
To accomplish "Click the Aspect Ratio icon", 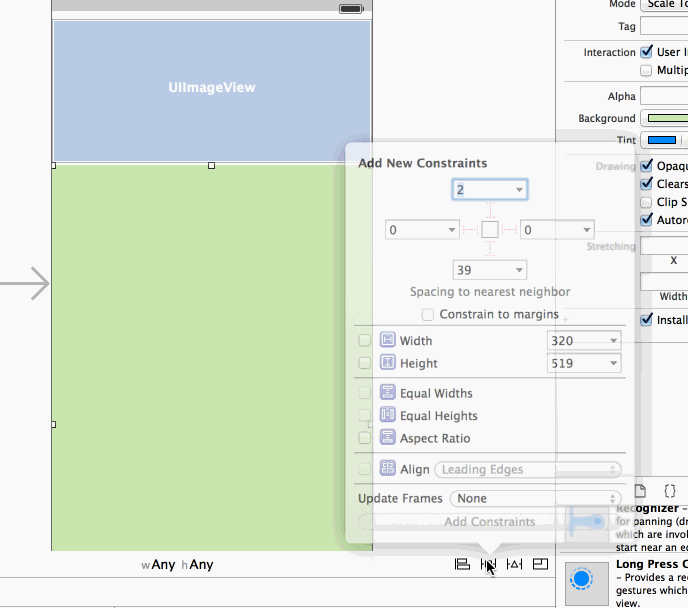I will (x=387, y=438).
